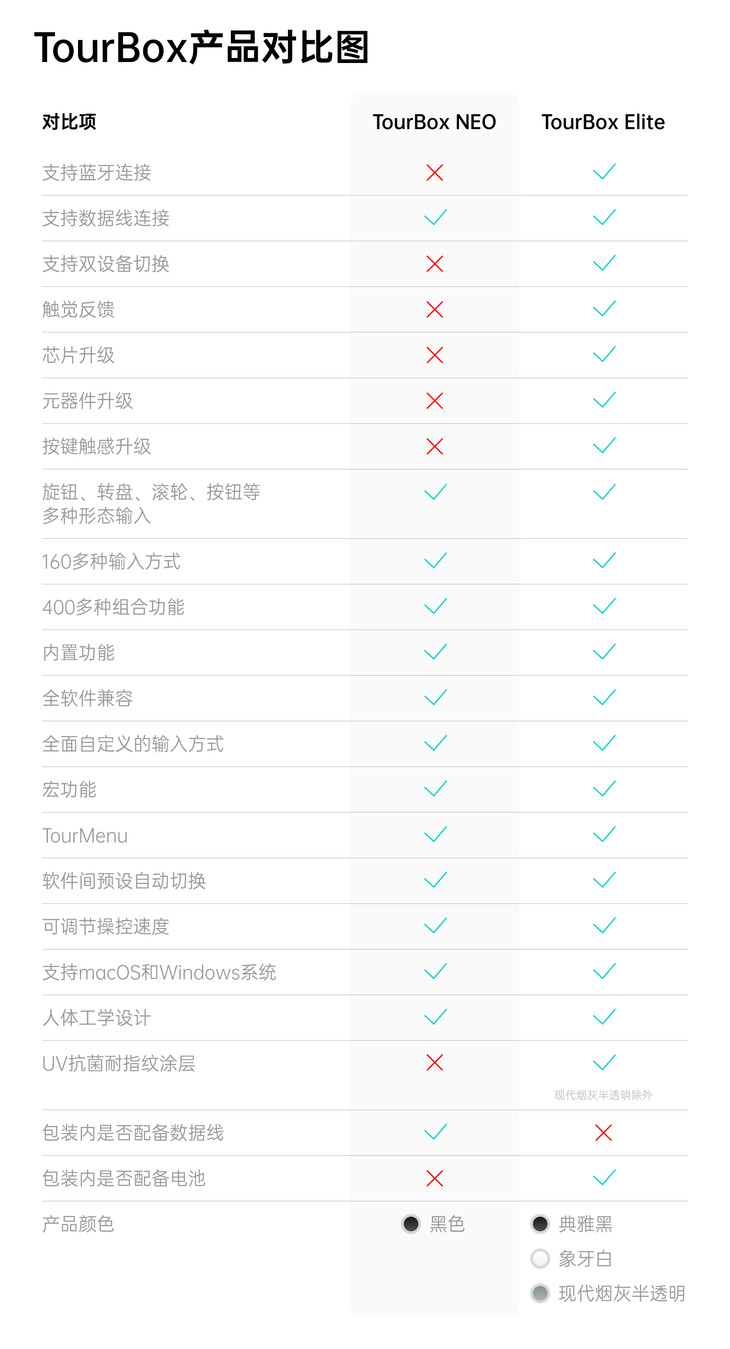Screen dimensions: 730x1349
Task: Select the 象牙白 color option
Action: click(540, 1259)
